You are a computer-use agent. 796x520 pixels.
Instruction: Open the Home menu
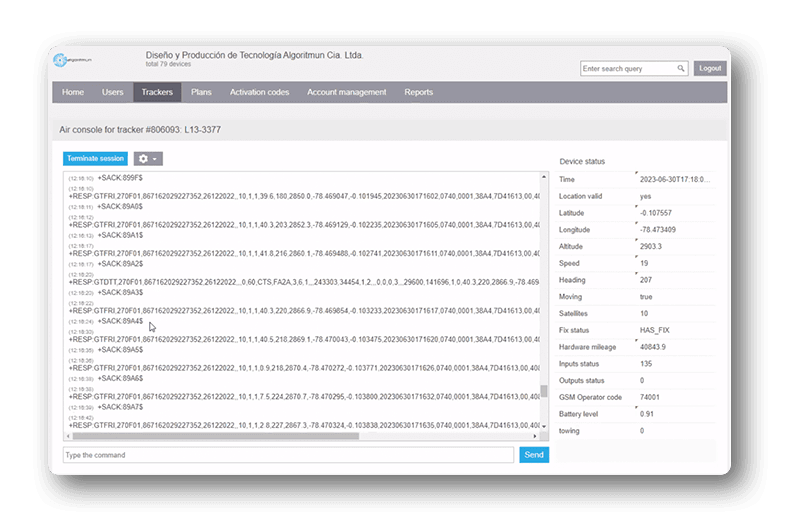coord(73,92)
